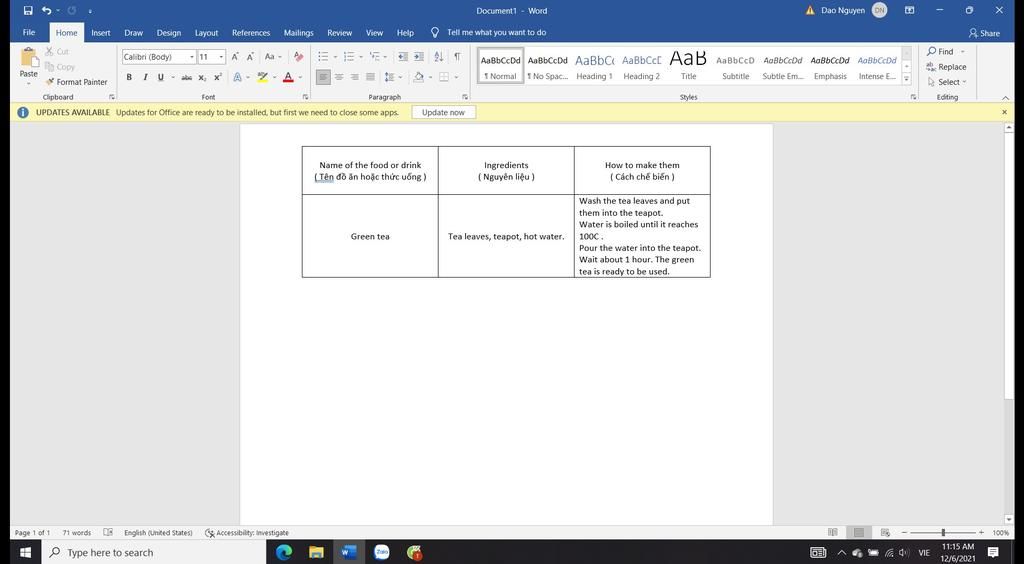Open Text Effects and Typography
This screenshot has width=1024, height=564.
tap(237, 77)
